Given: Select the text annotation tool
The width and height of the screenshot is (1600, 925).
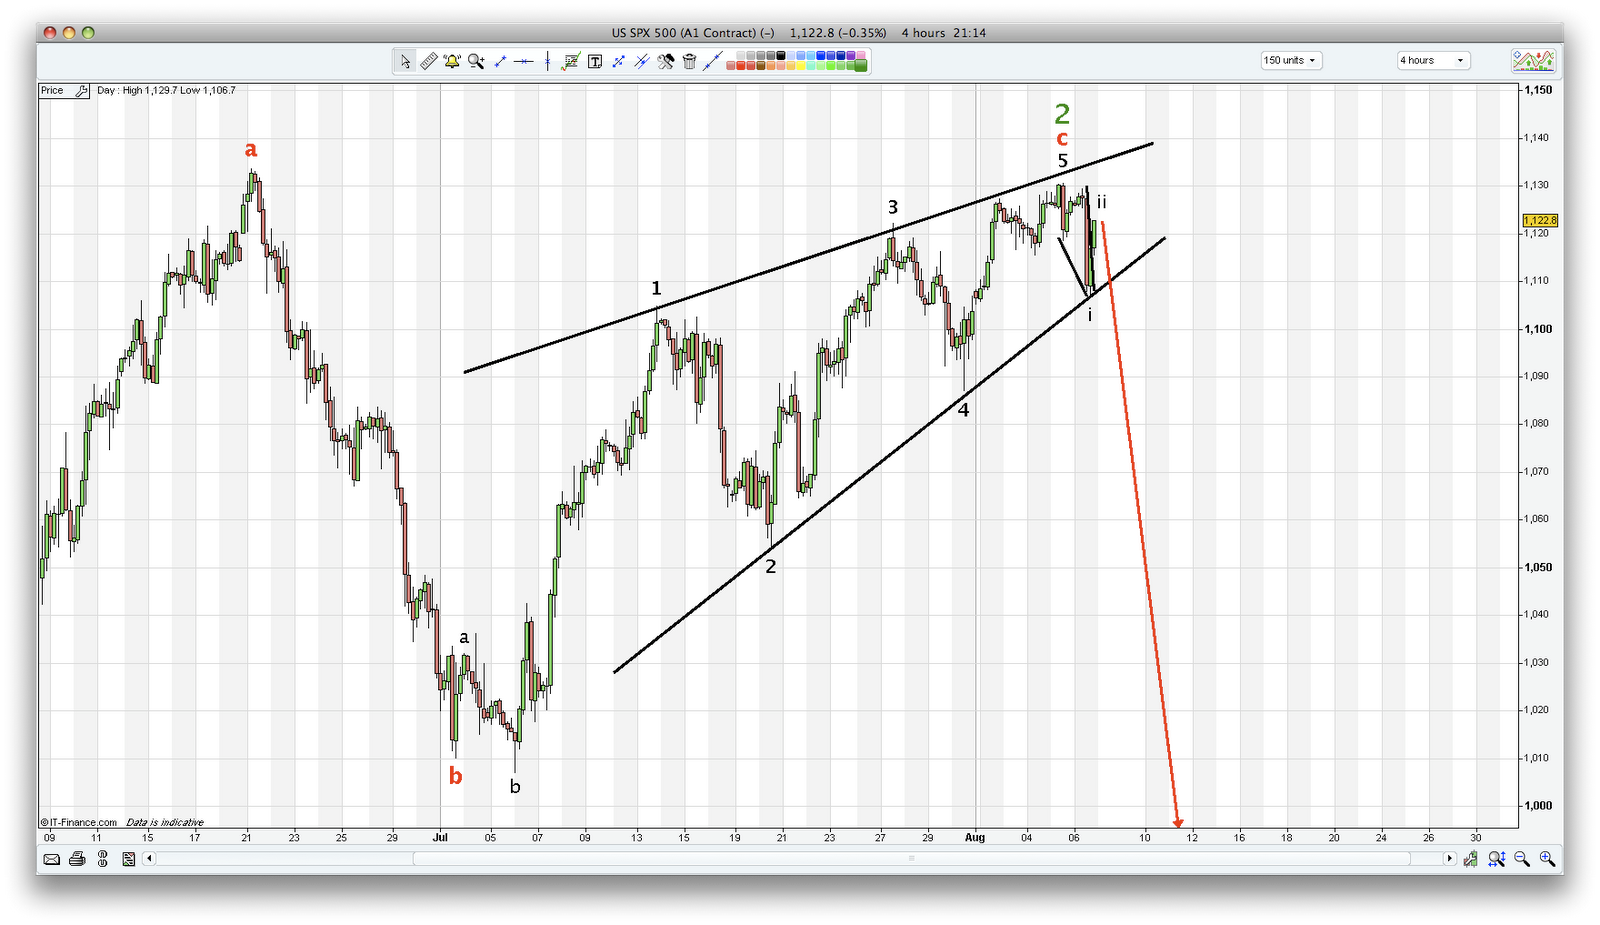Looking at the screenshot, I should pyautogui.click(x=594, y=61).
